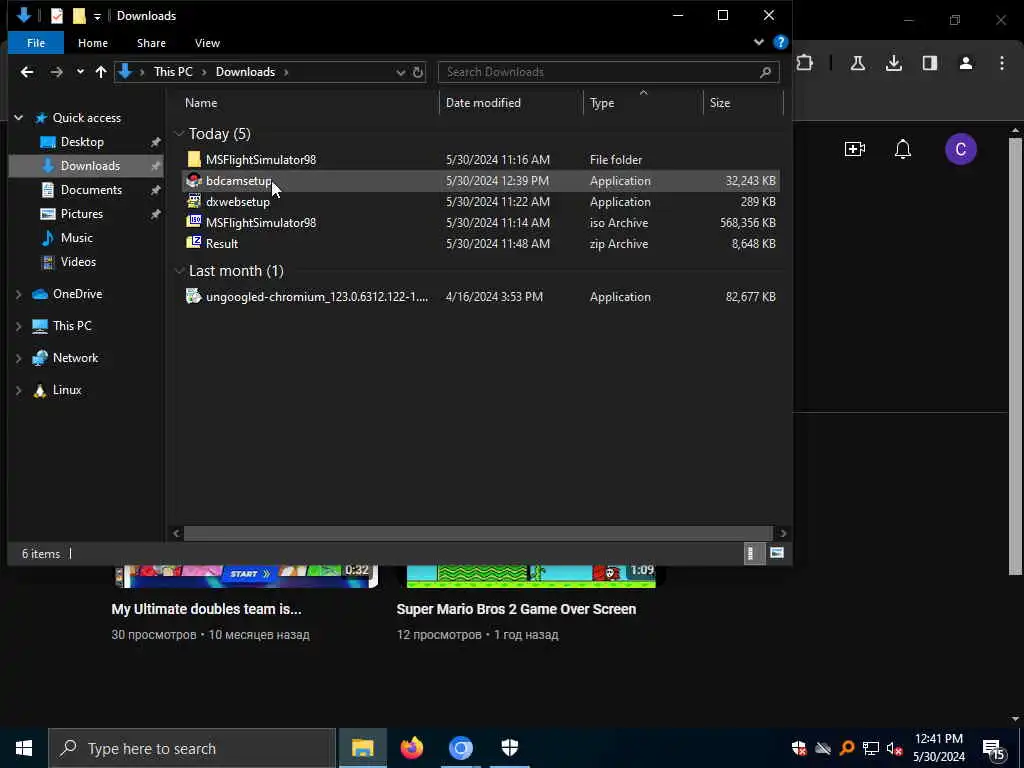1024x768 pixels.
Task: Open My Ultimate doubles team video
Action: [x=206, y=609]
